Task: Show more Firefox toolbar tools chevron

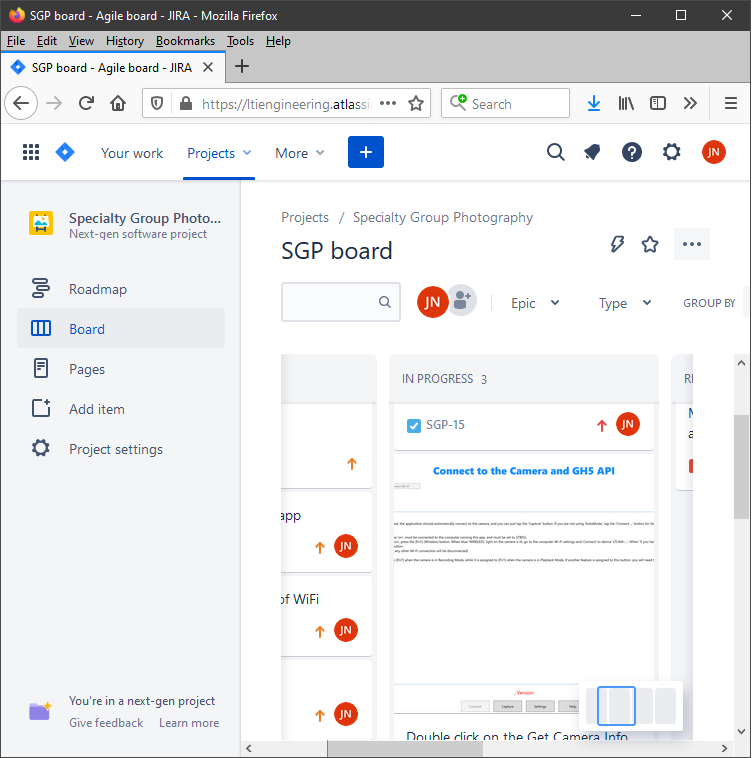Action: [690, 103]
